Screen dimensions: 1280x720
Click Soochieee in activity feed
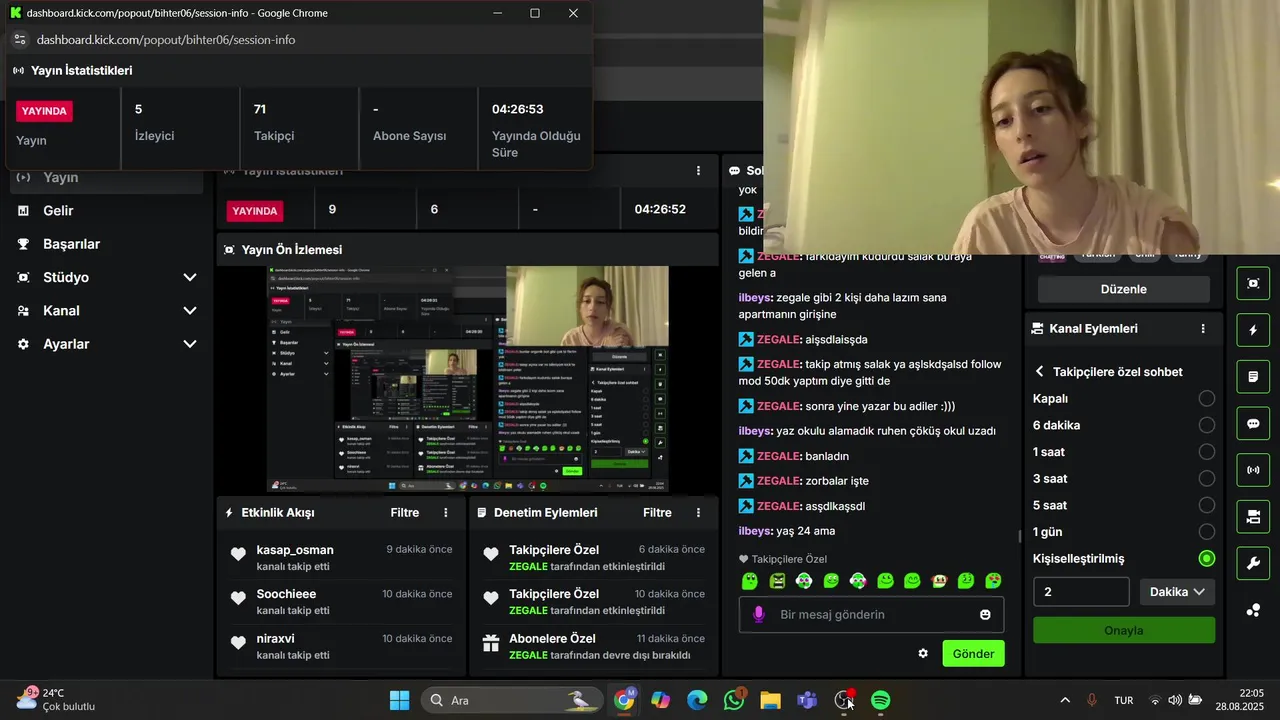point(286,594)
